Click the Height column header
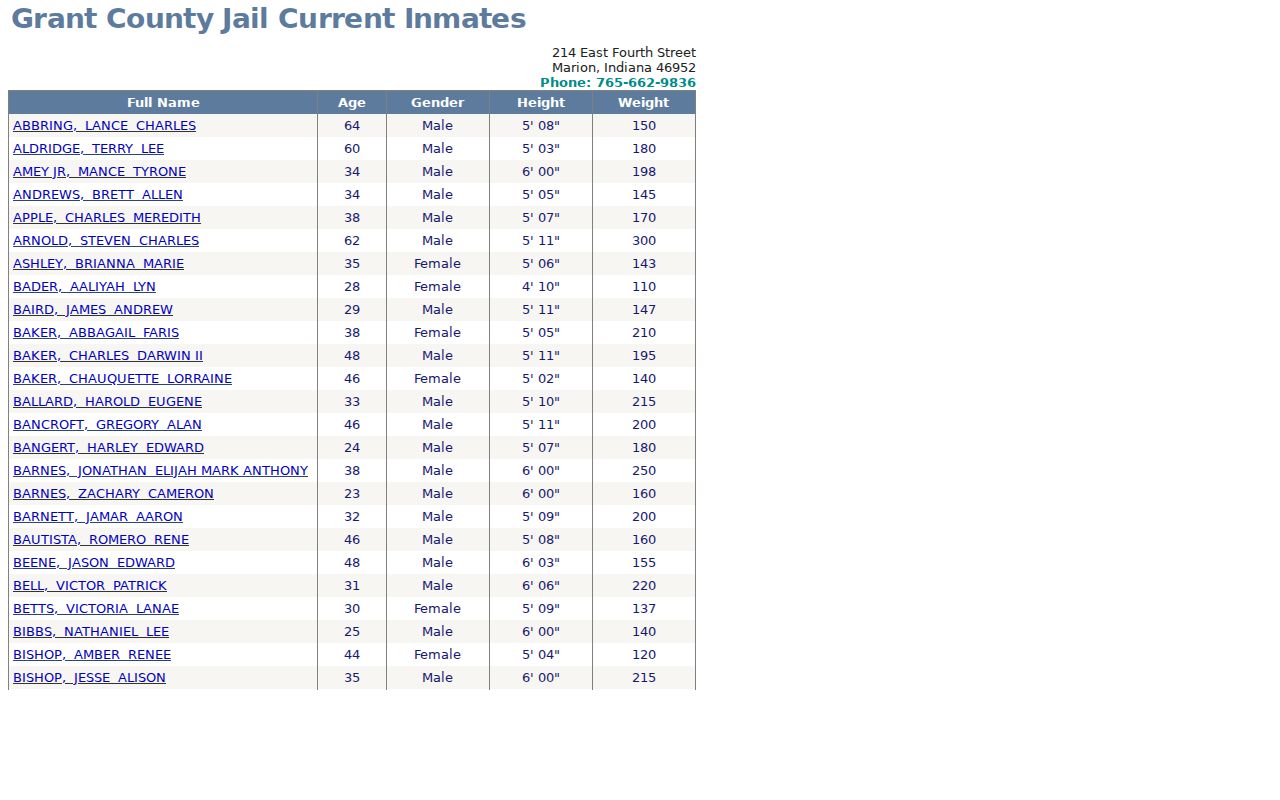This screenshot has height=800, width=1280. (541, 103)
